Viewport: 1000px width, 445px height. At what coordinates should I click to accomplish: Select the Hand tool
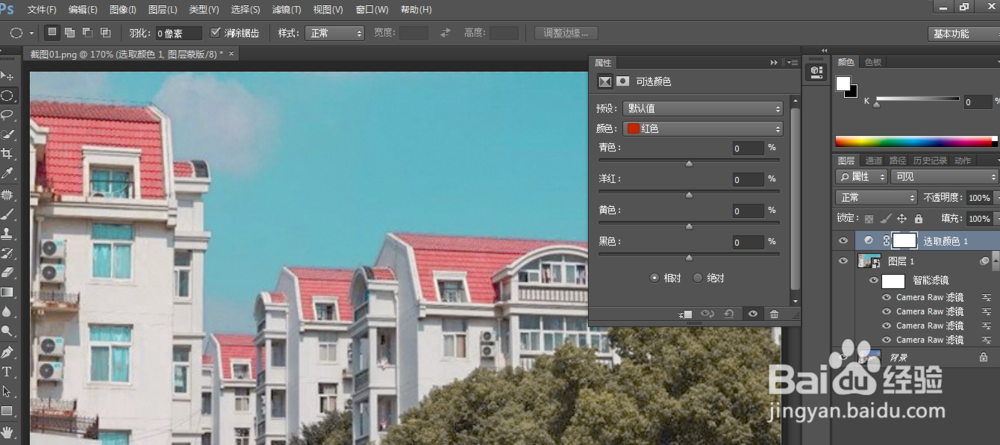click(x=8, y=432)
